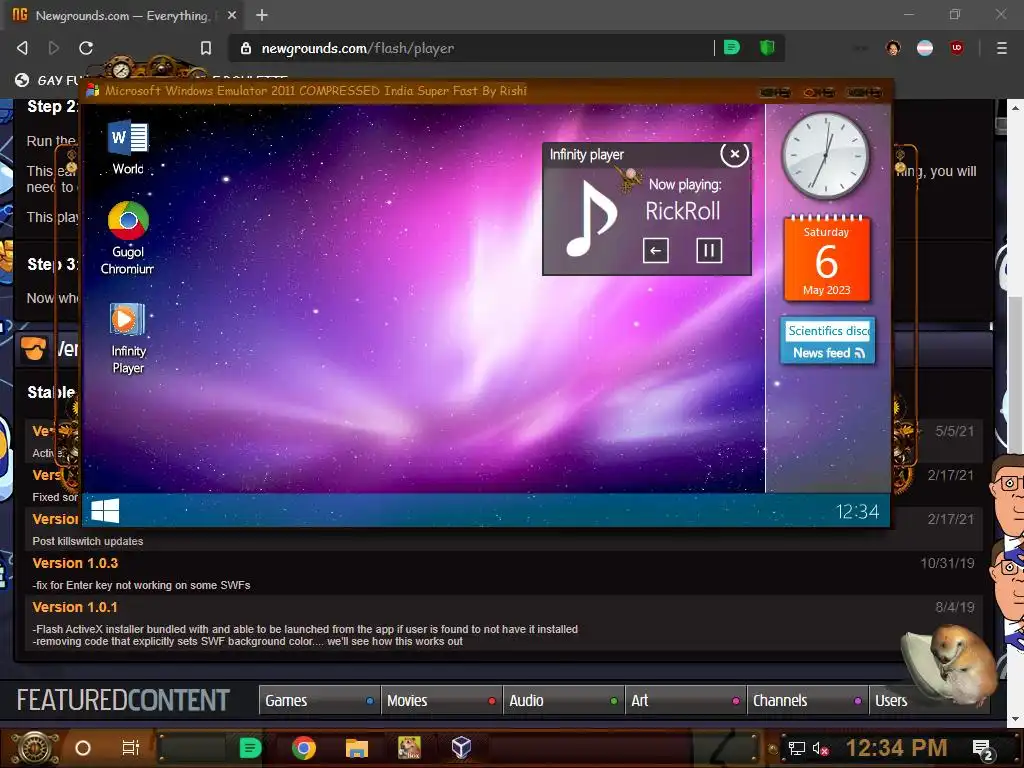Open the Art featured content tab
The height and width of the screenshot is (768, 1024).
point(686,700)
